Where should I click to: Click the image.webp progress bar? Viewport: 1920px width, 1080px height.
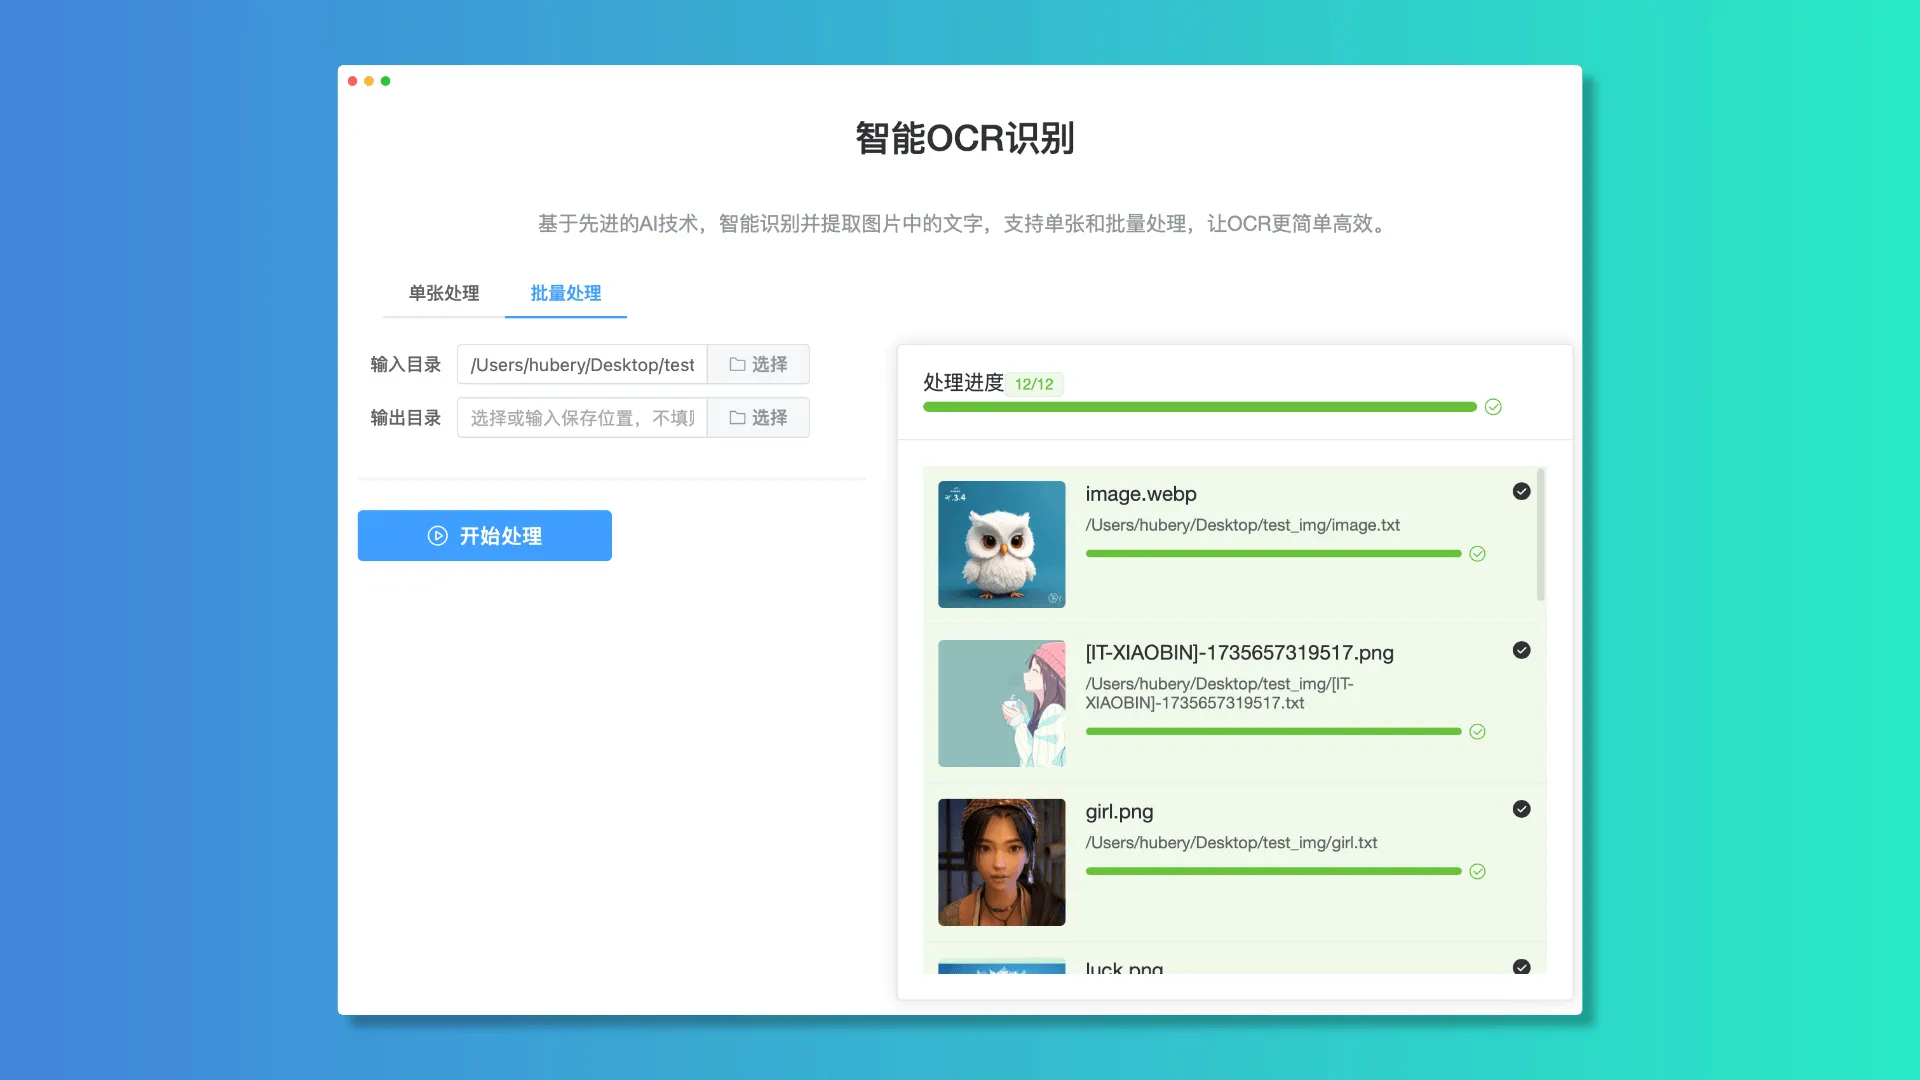click(x=1273, y=554)
